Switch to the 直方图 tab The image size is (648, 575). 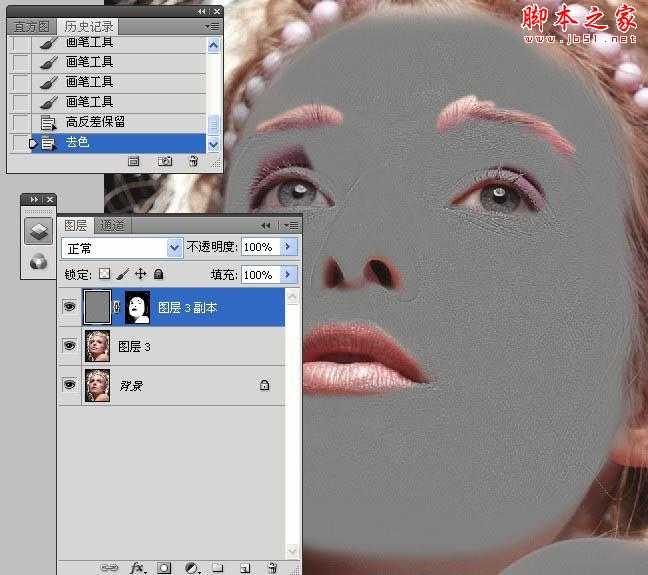point(31,27)
